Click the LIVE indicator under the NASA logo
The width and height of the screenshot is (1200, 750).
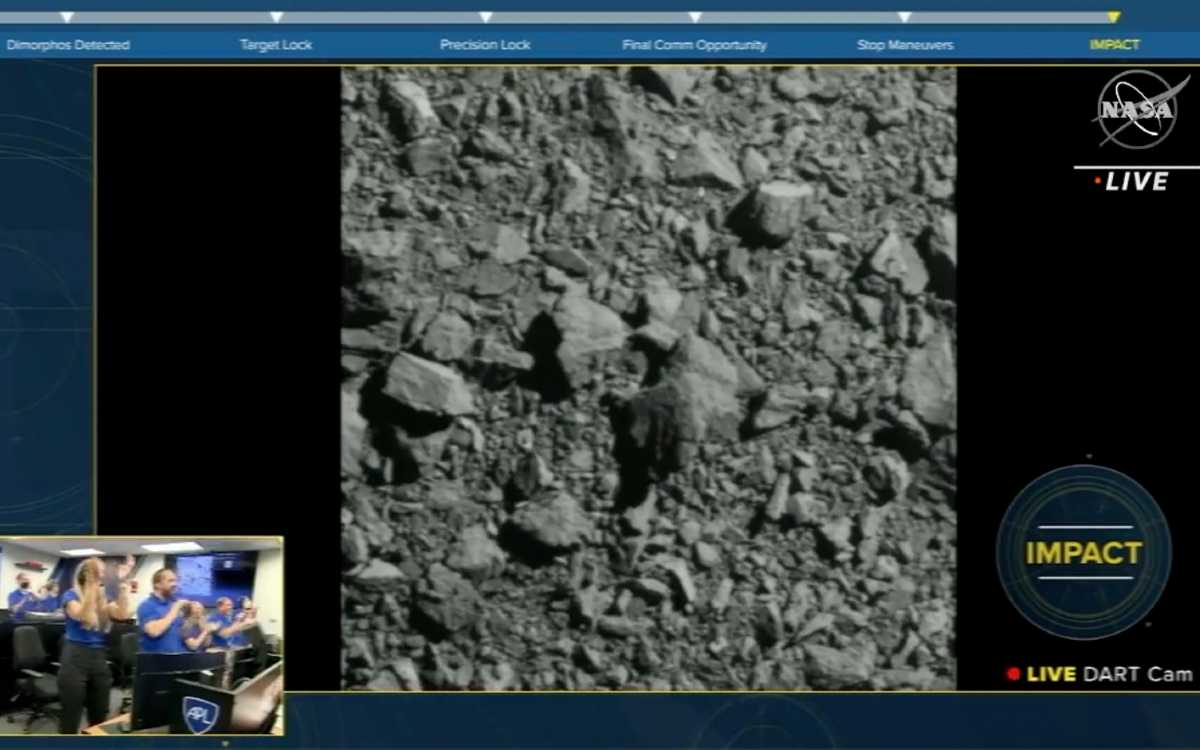(1132, 181)
